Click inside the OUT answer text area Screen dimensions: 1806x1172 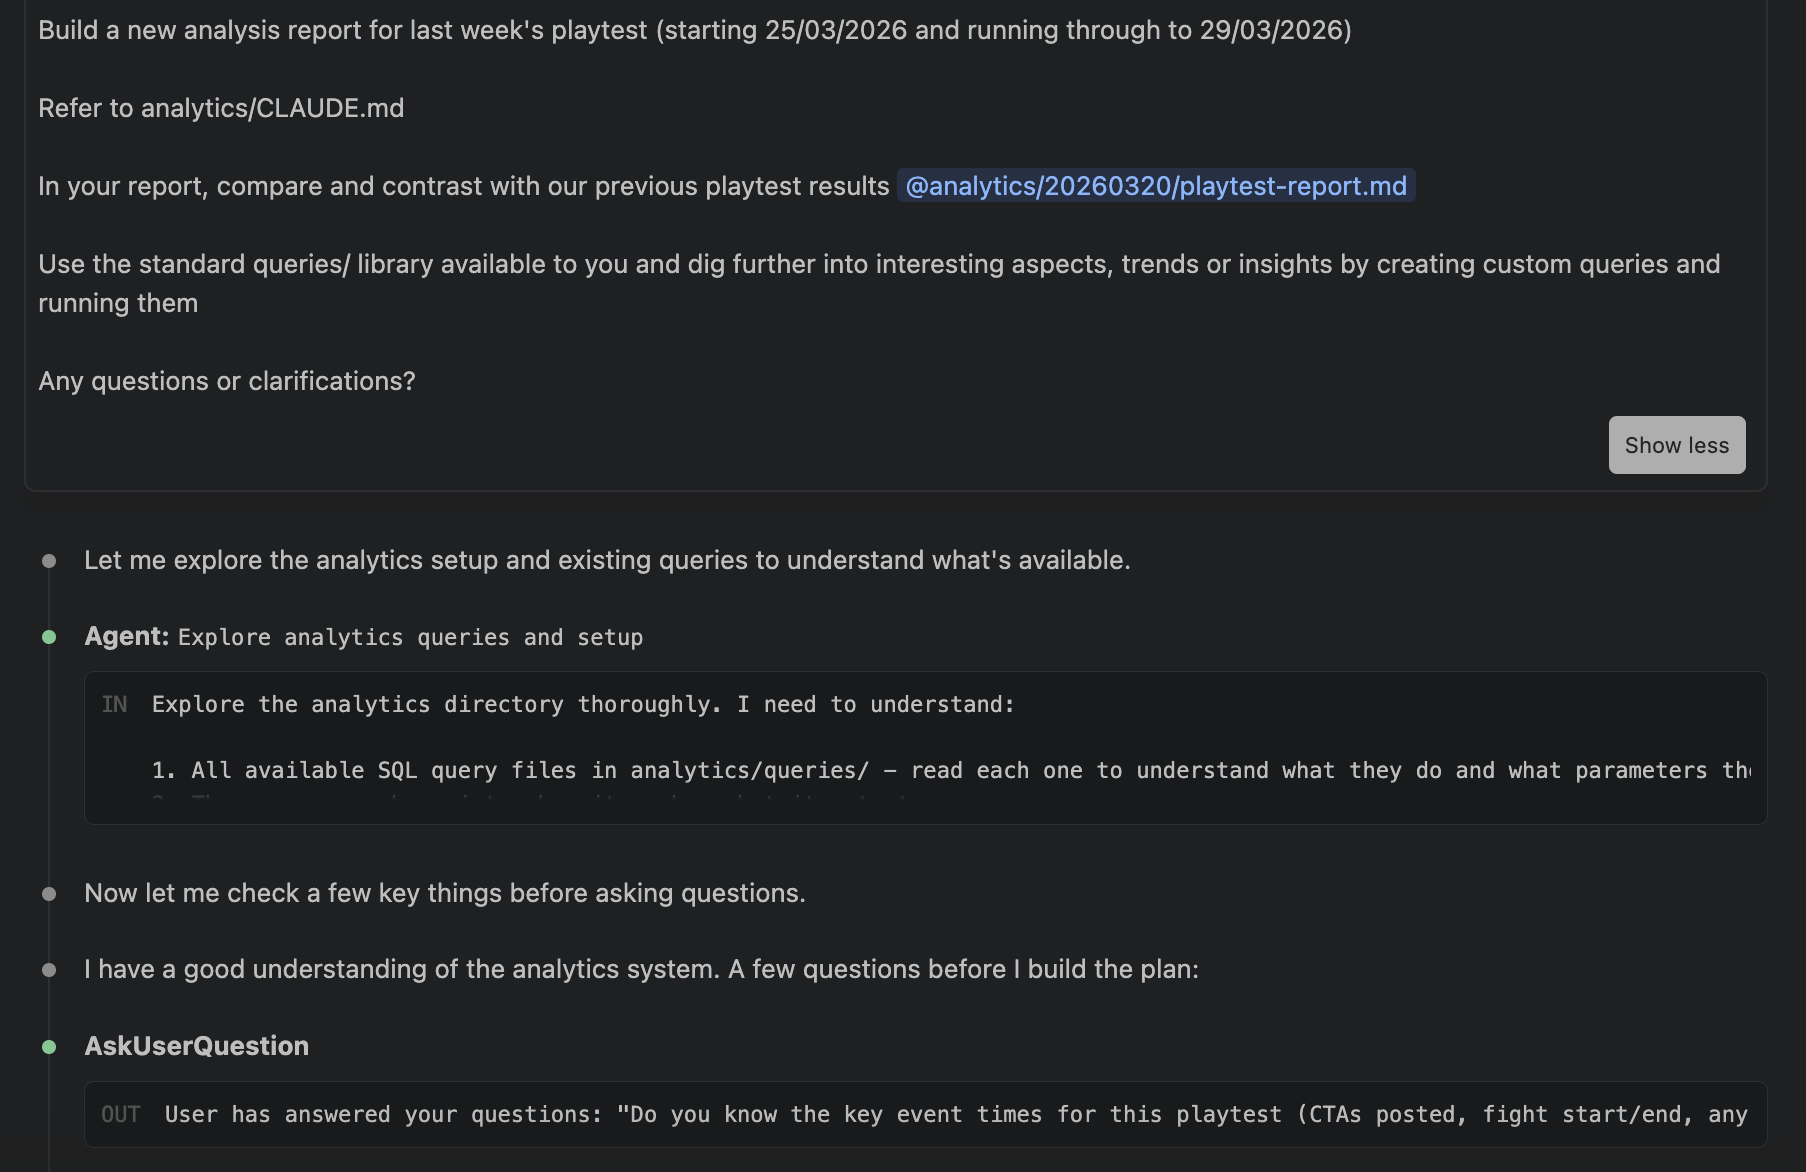coord(900,1114)
